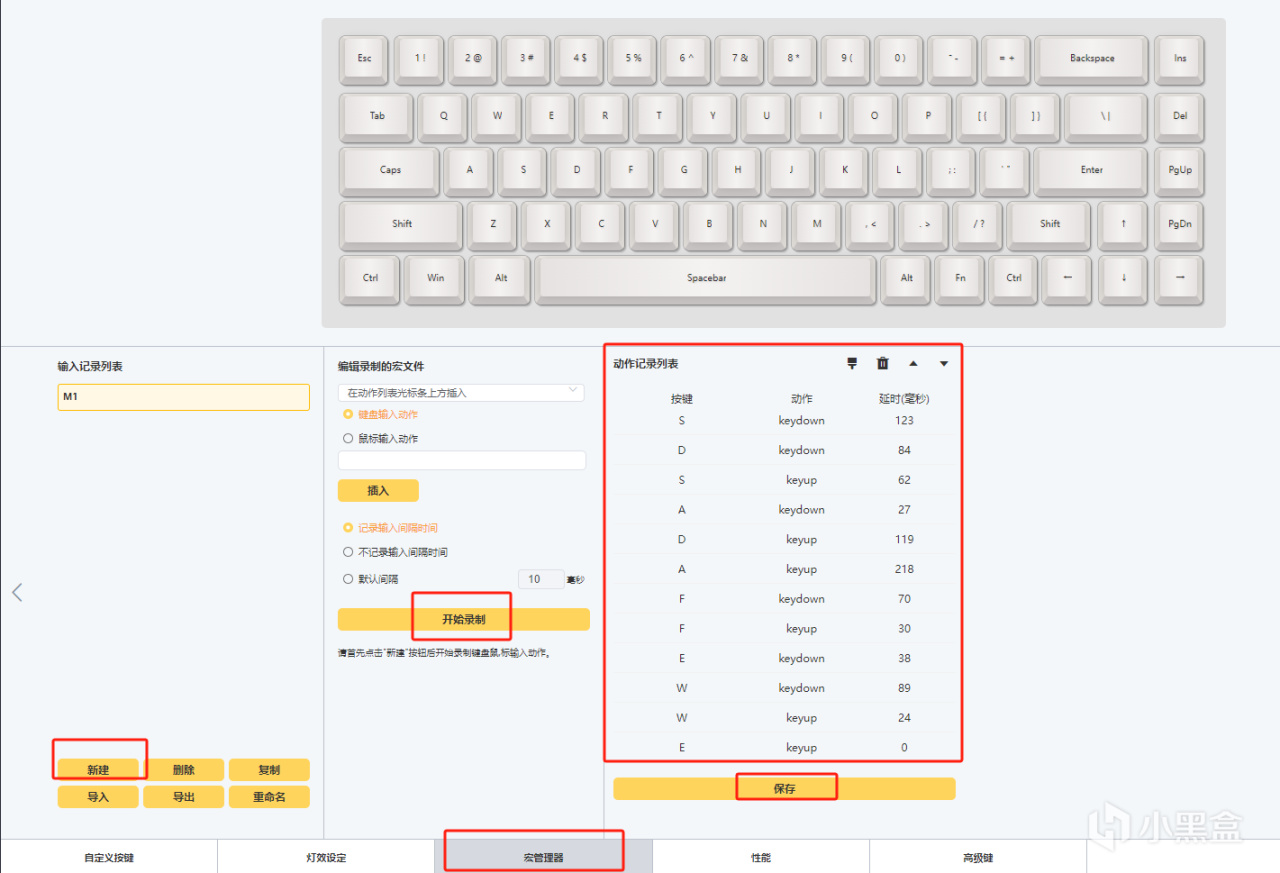Switch to the 灯效设定 tab

(x=326, y=857)
